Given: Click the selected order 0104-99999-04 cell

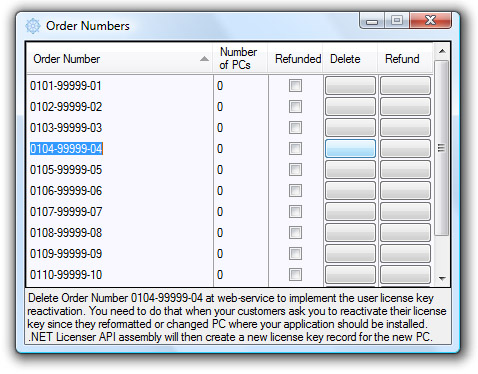Looking at the screenshot, I should [x=66, y=149].
